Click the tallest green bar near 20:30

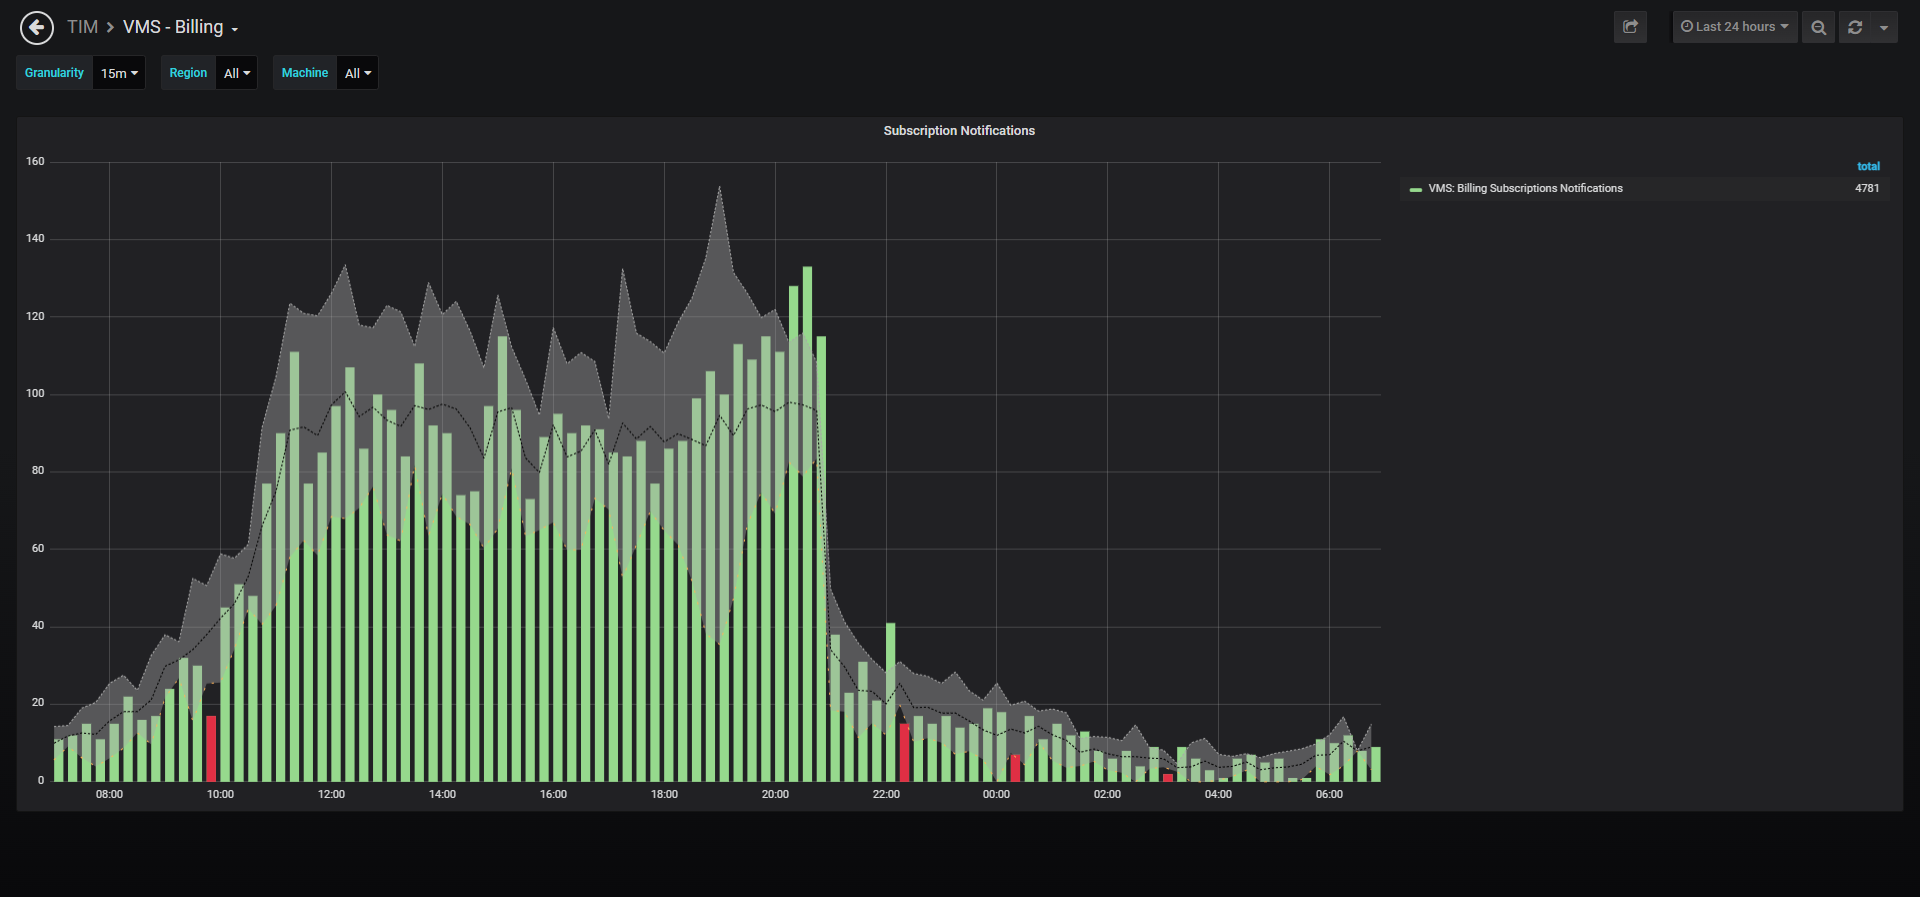coord(807,524)
